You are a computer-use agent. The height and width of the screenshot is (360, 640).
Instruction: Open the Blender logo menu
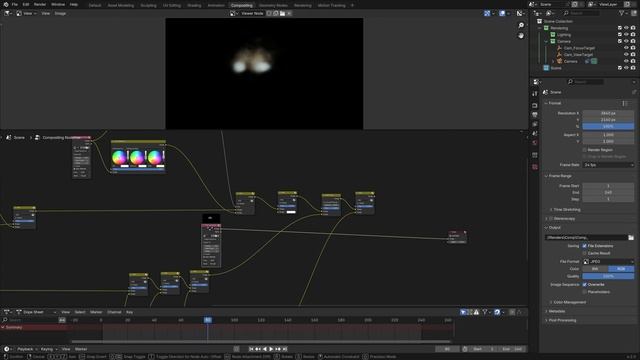(6, 4)
